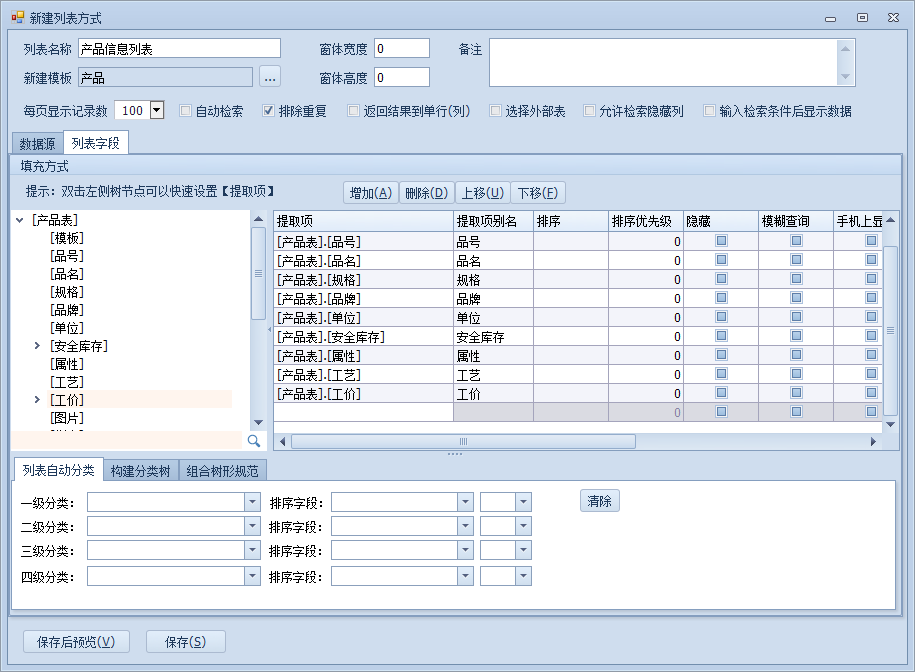Image resolution: width=915 pixels, height=672 pixels.
Task: Click the tree search input field
Action: [127, 440]
